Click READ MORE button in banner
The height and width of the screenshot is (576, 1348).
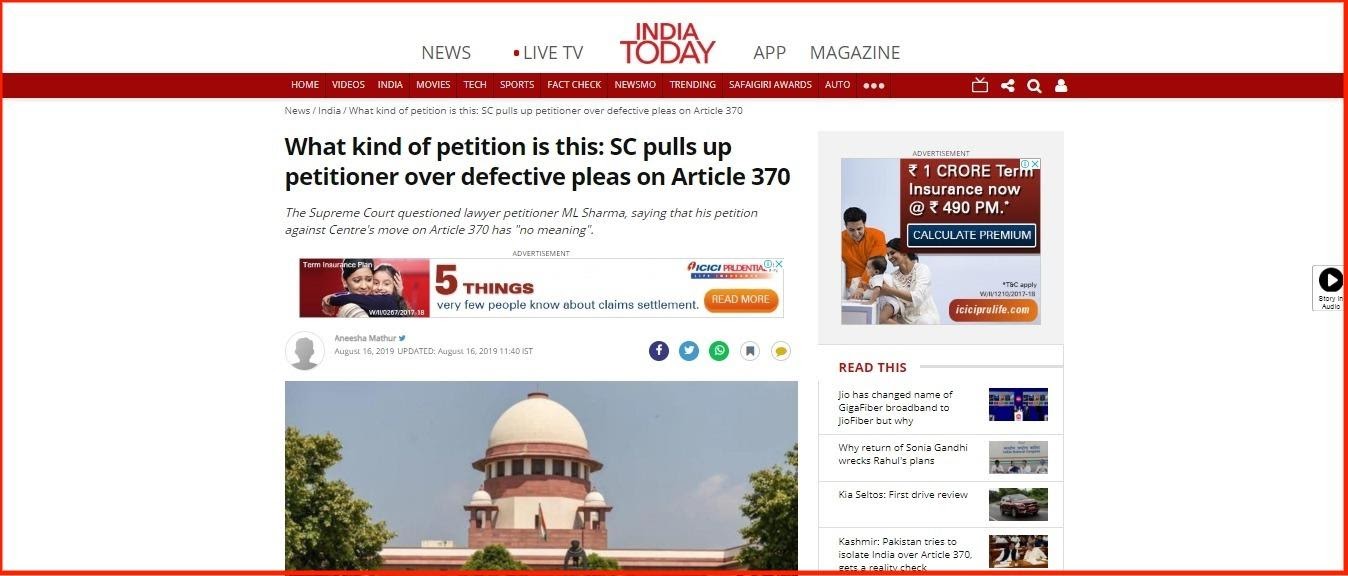741,299
